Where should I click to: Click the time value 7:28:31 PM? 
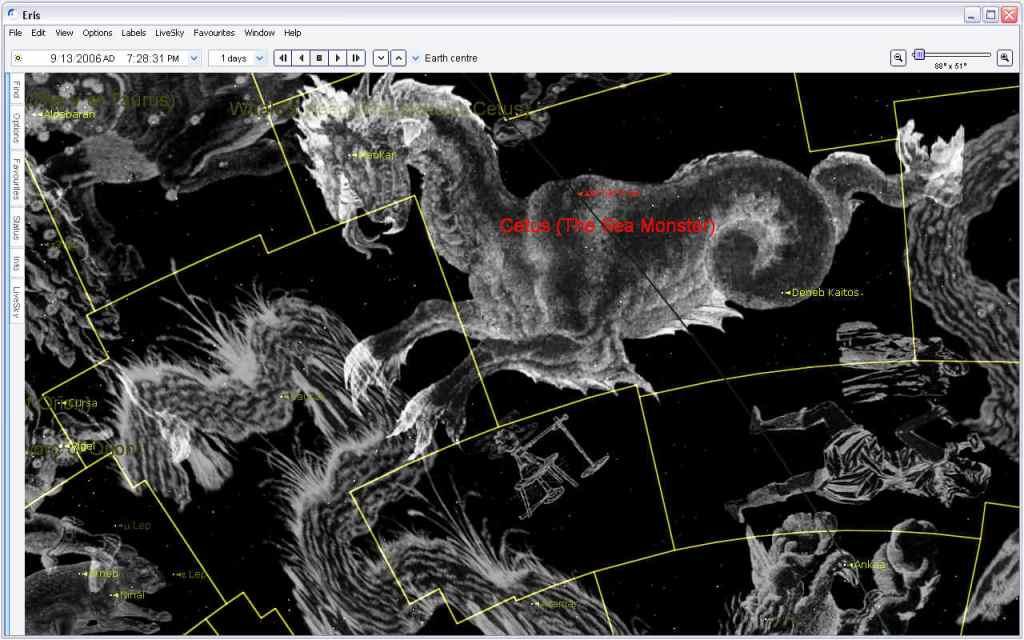pos(153,58)
